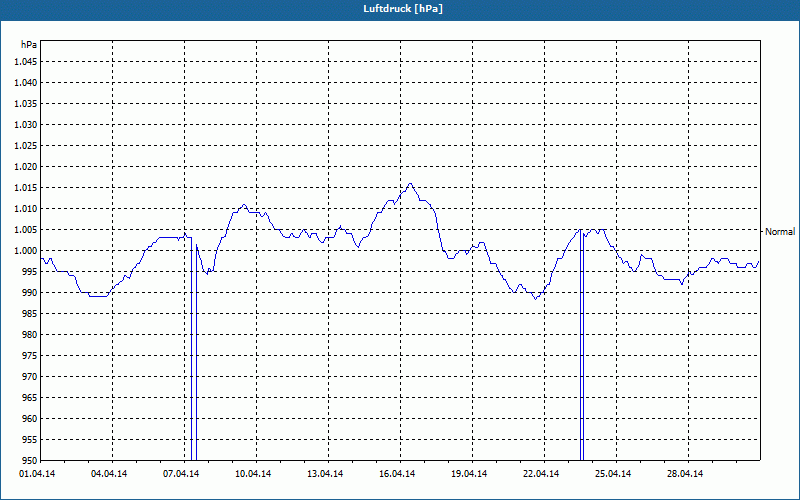Click the 22.04.14 date label
800x500 pixels.
coord(541,474)
